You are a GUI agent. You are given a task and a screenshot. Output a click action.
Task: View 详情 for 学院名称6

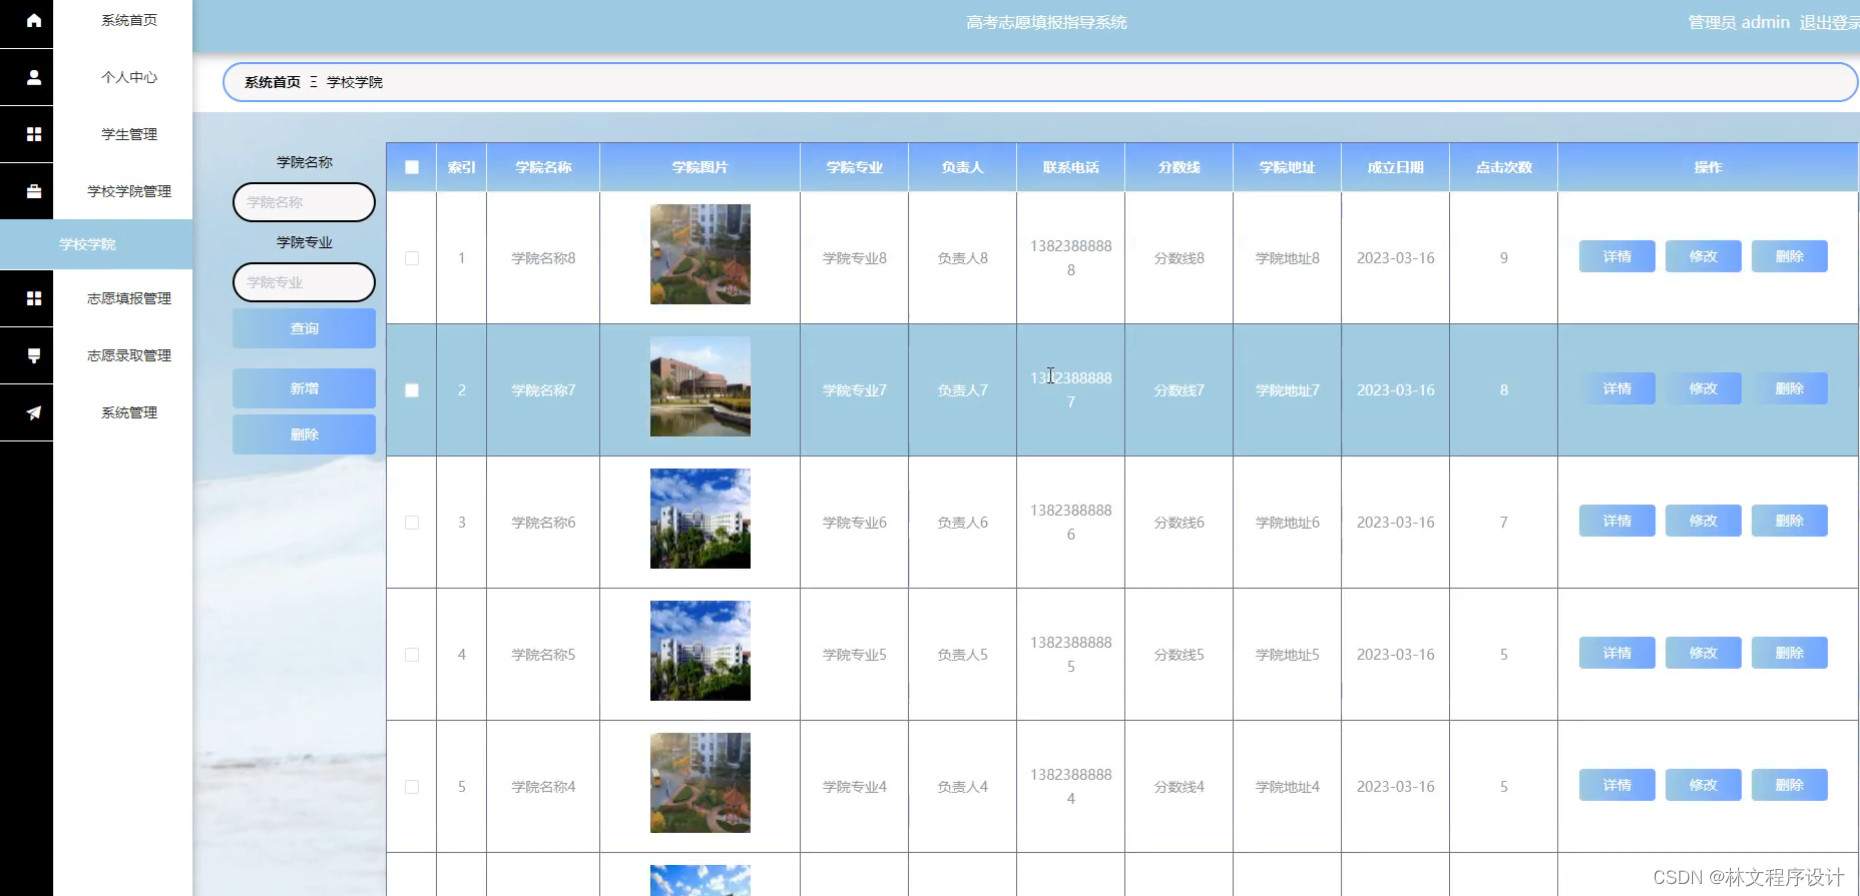coord(1617,520)
